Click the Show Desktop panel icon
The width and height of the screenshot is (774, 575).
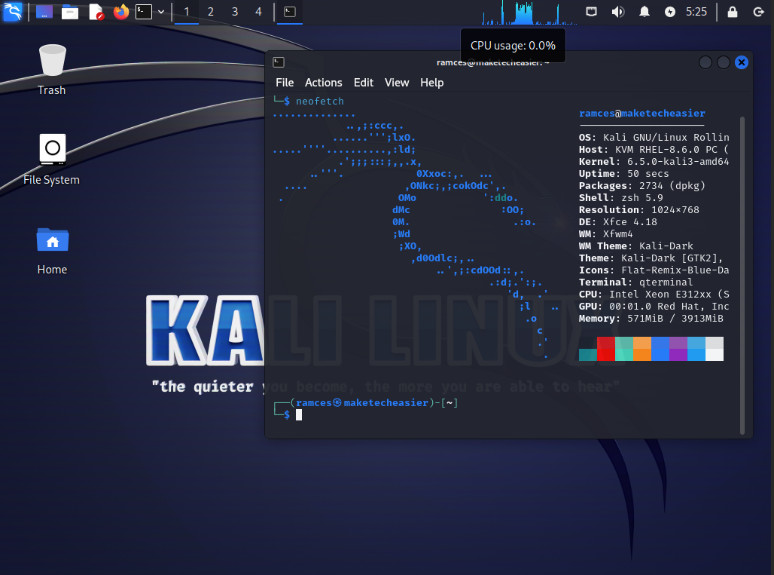click(x=44, y=11)
